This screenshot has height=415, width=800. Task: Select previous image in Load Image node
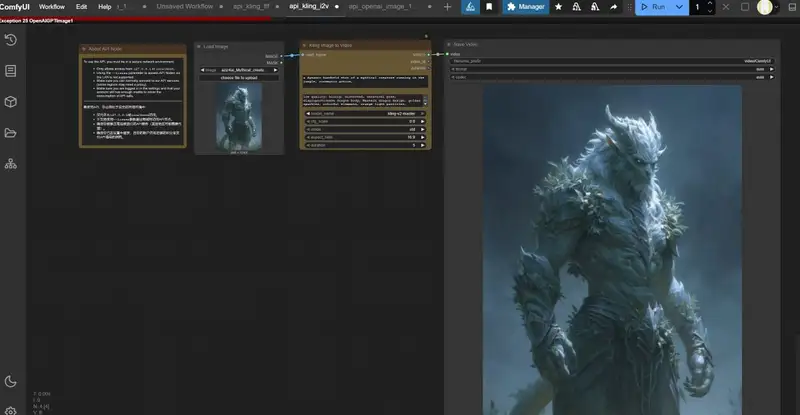[203, 70]
